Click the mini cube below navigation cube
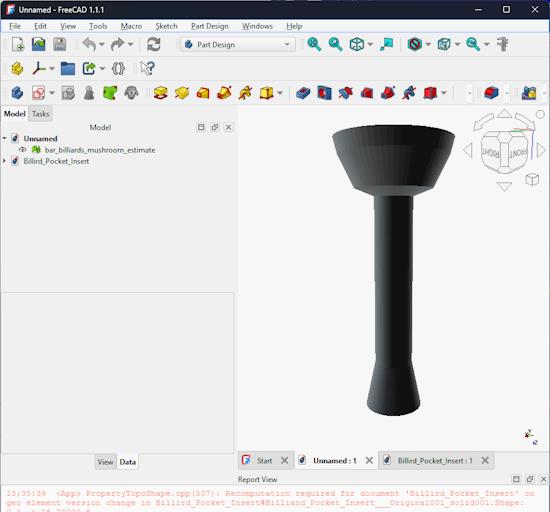The width and height of the screenshot is (550, 512). [x=532, y=179]
